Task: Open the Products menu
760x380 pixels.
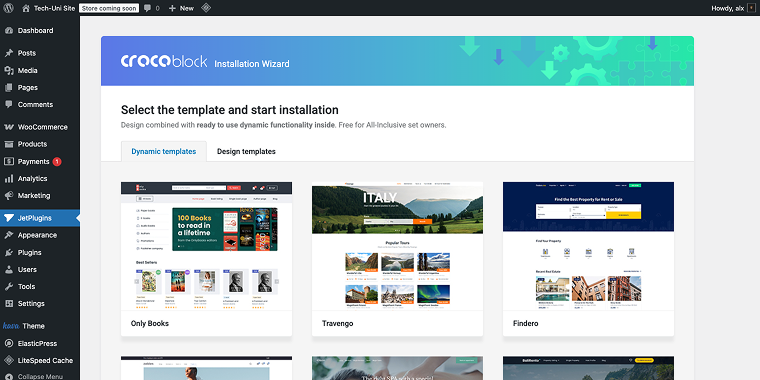Action: [40, 144]
